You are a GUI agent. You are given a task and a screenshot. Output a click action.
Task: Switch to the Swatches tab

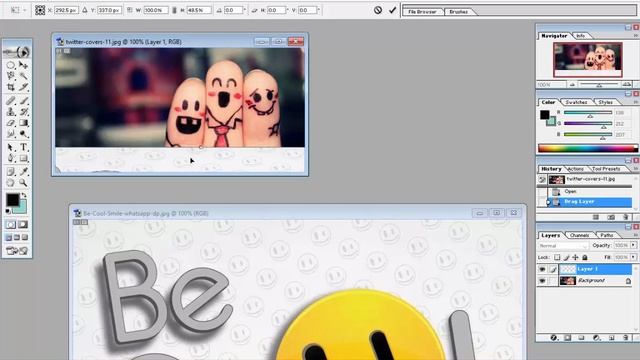(x=577, y=102)
